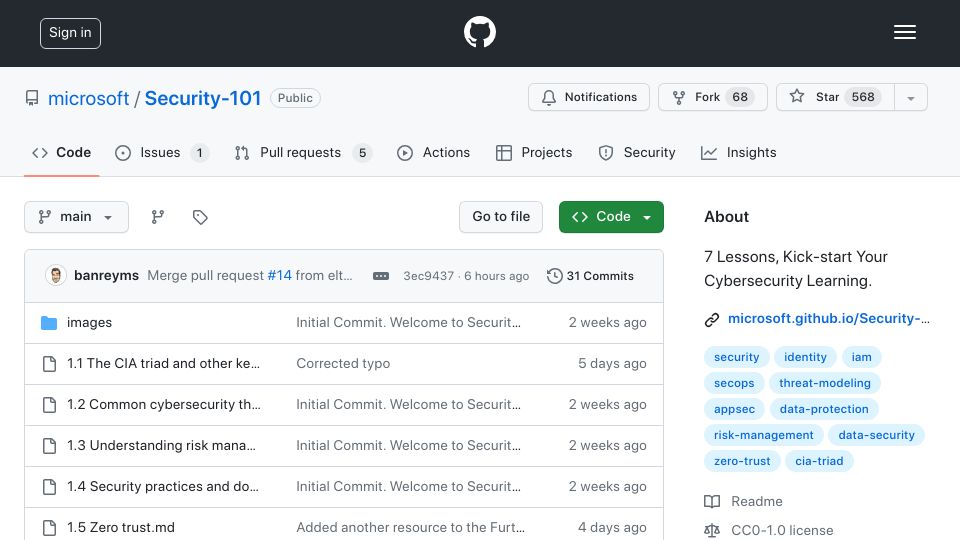
Task: Fork the repository
Action: pyautogui.click(x=713, y=97)
